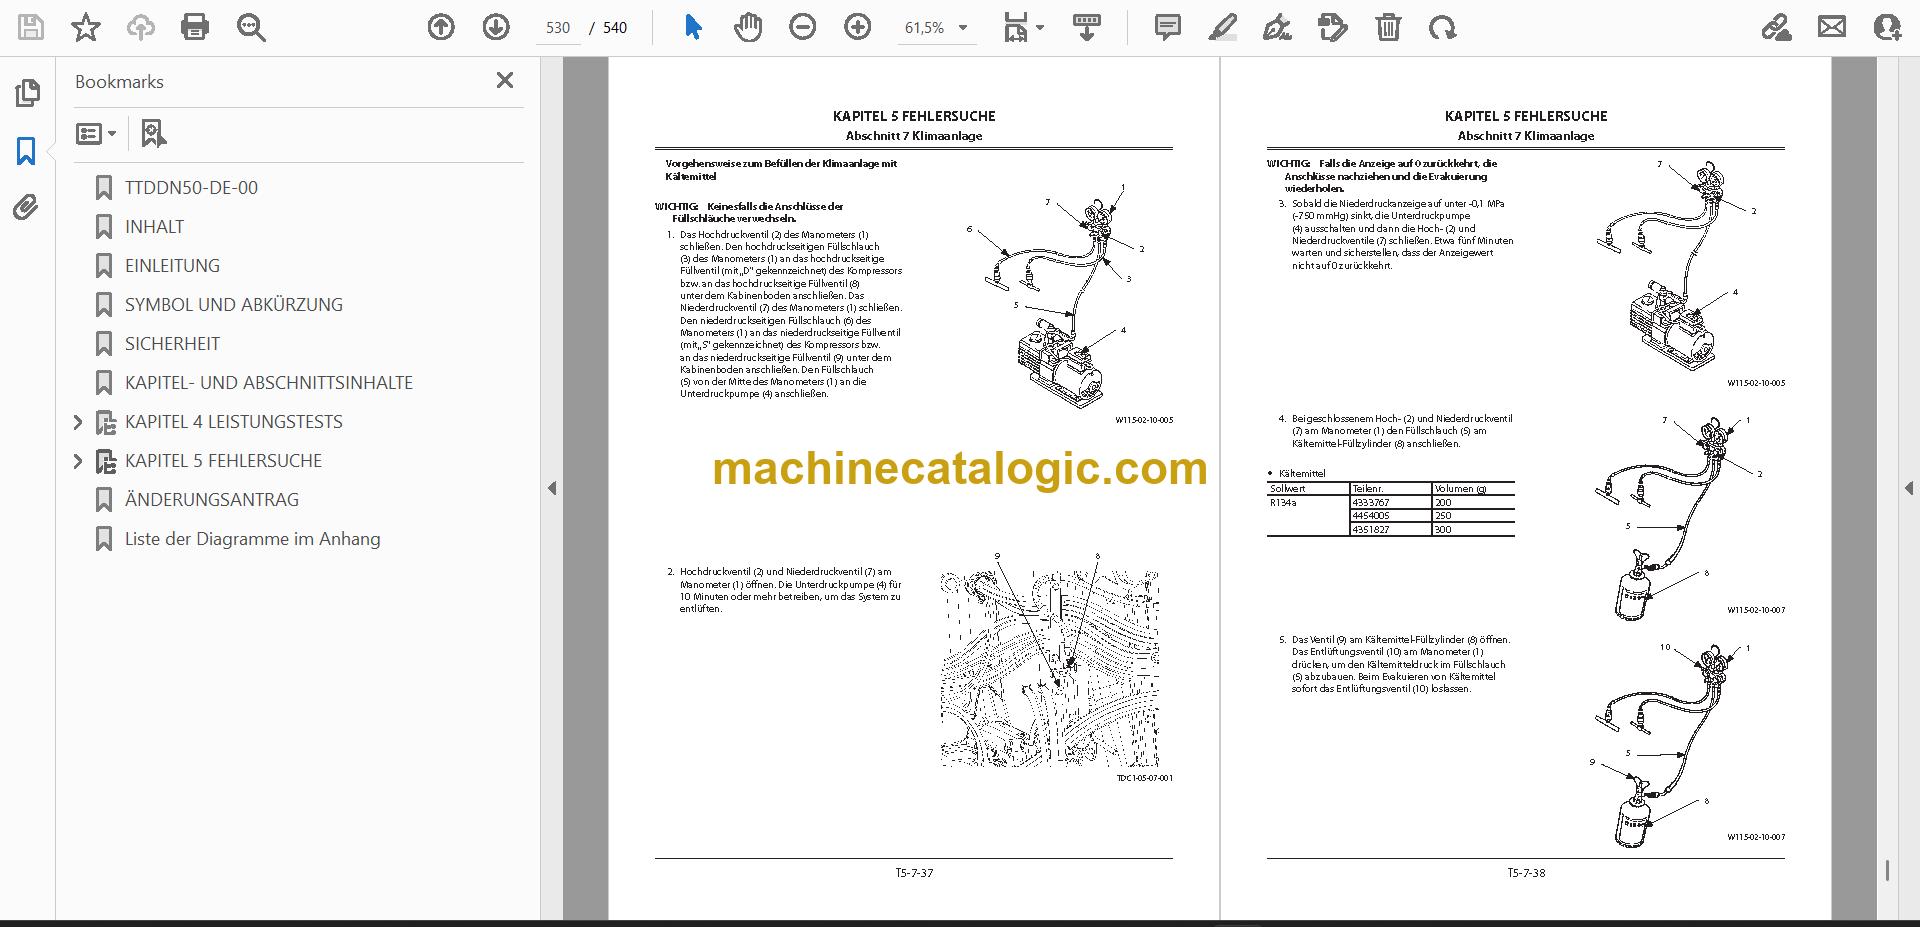The width and height of the screenshot is (1920, 927).
Task: Add a sticky note comment
Action: (1167, 27)
